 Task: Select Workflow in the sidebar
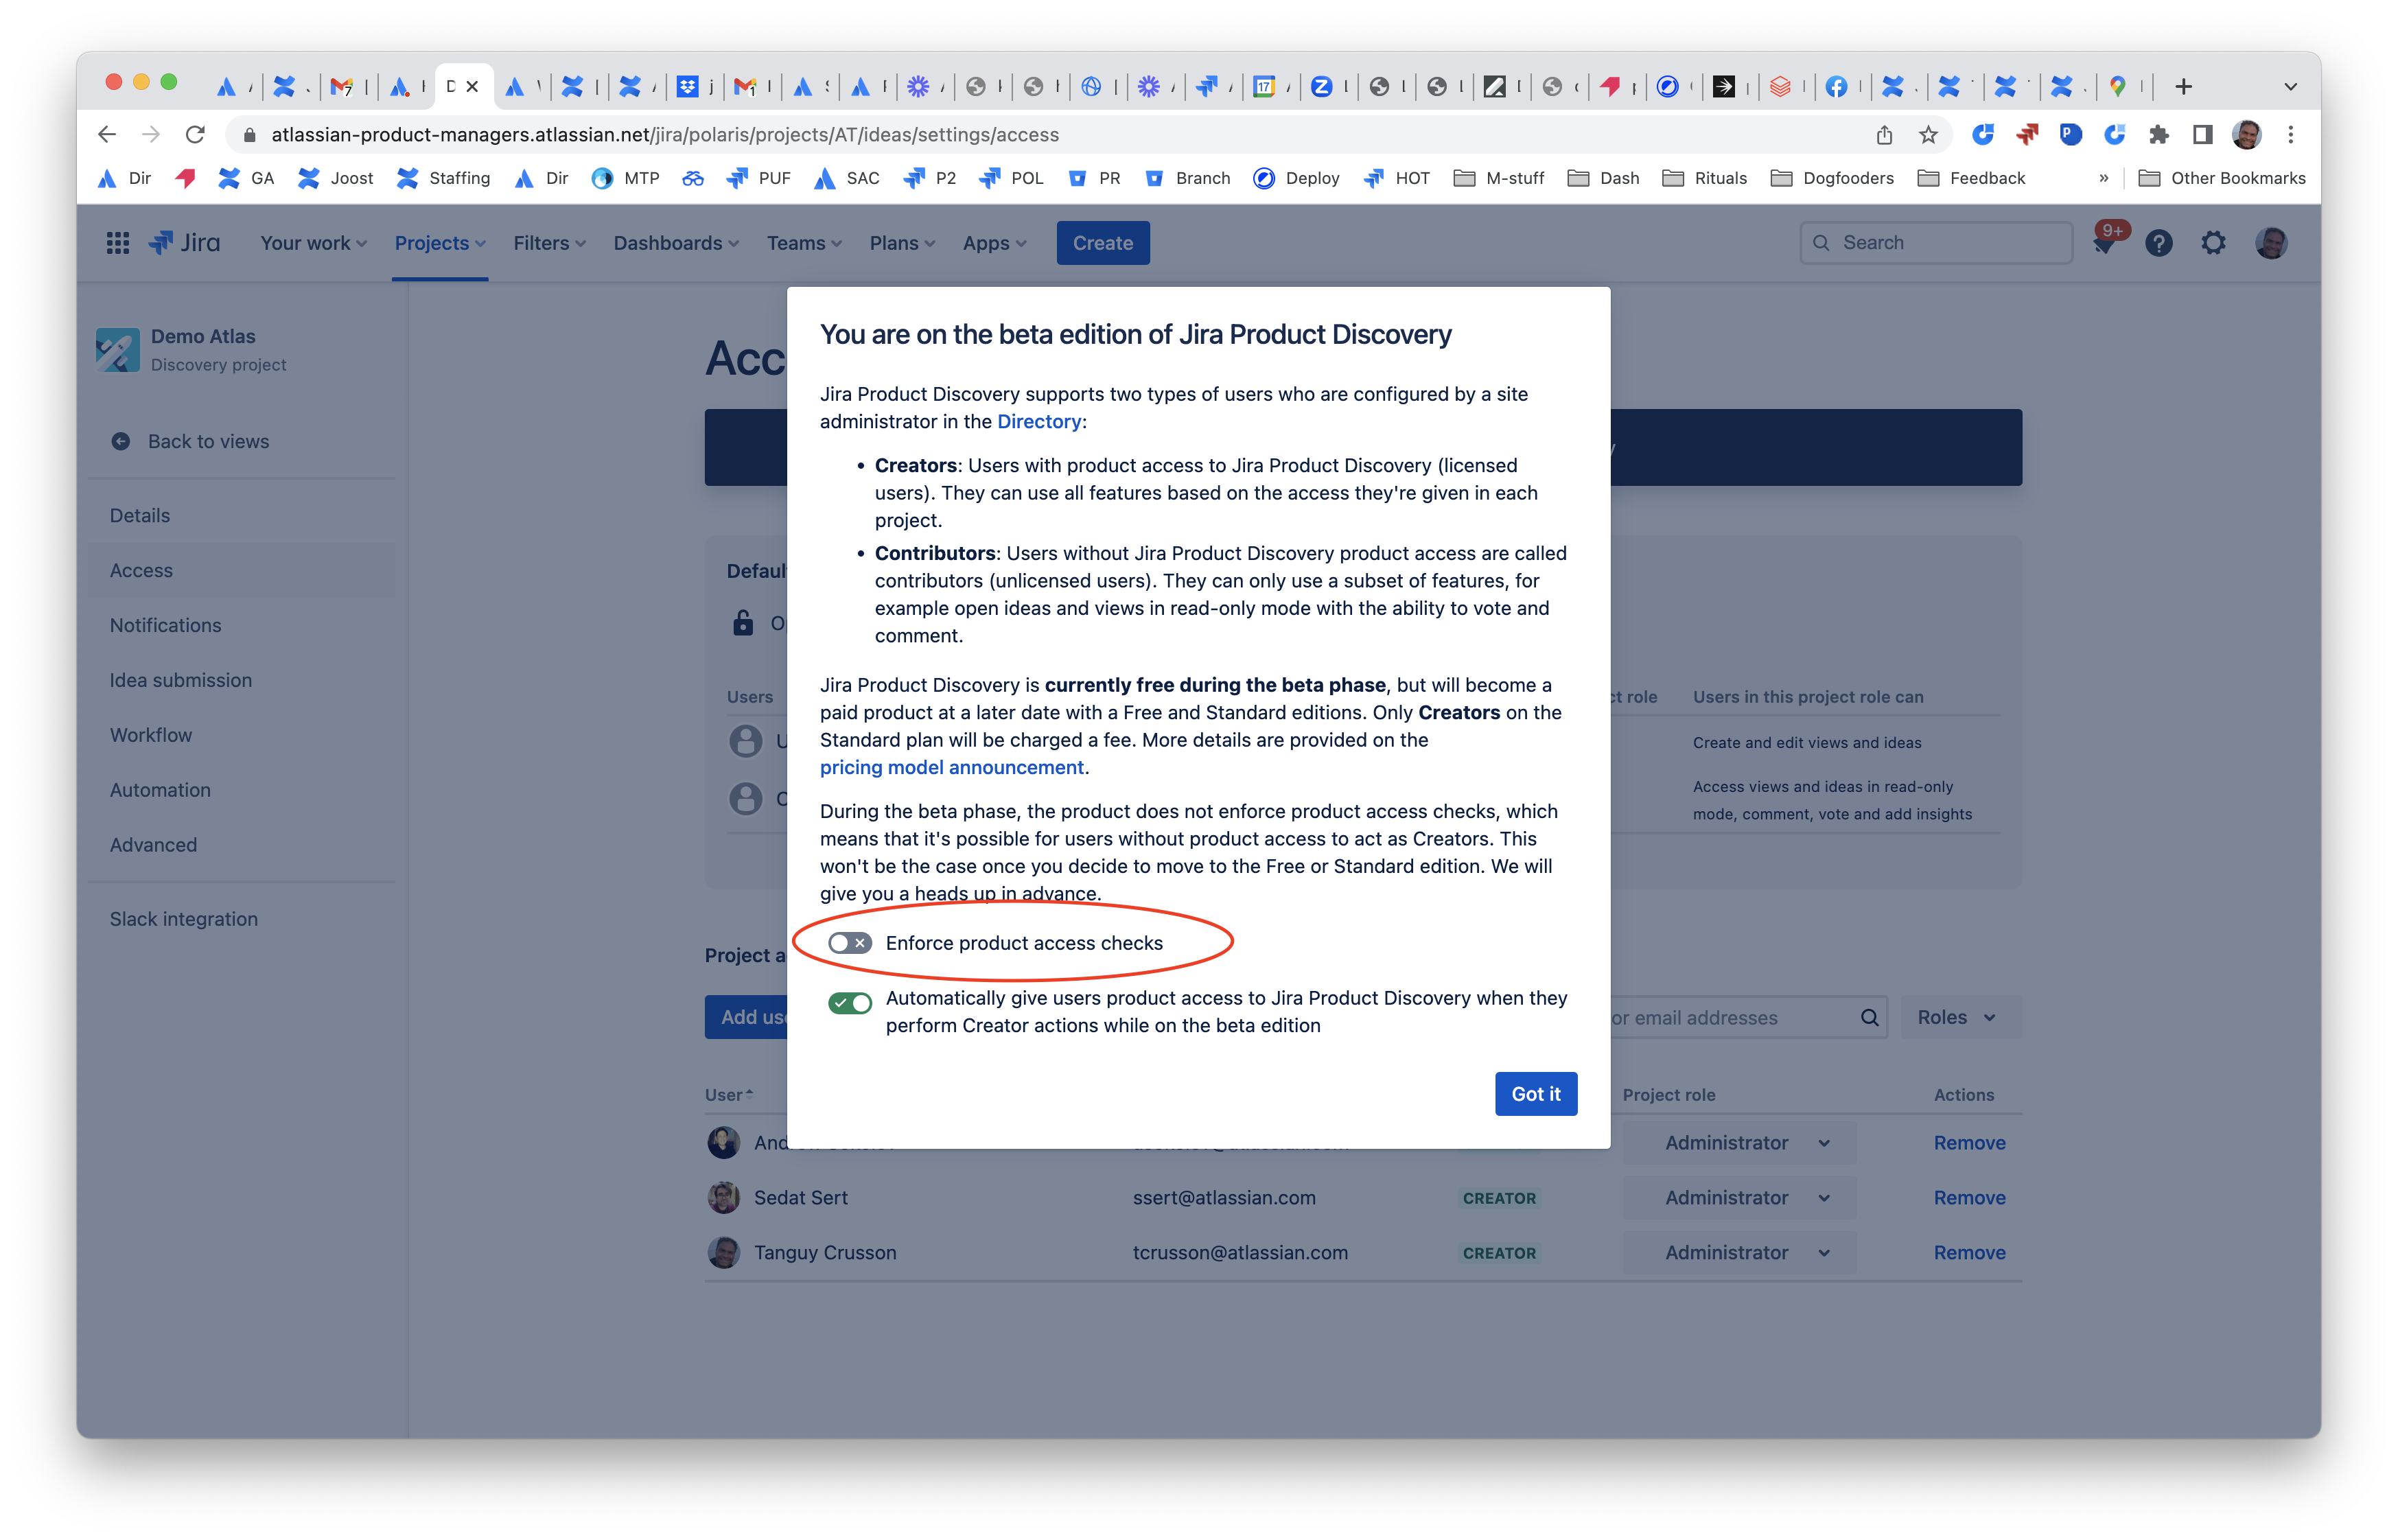click(x=151, y=734)
